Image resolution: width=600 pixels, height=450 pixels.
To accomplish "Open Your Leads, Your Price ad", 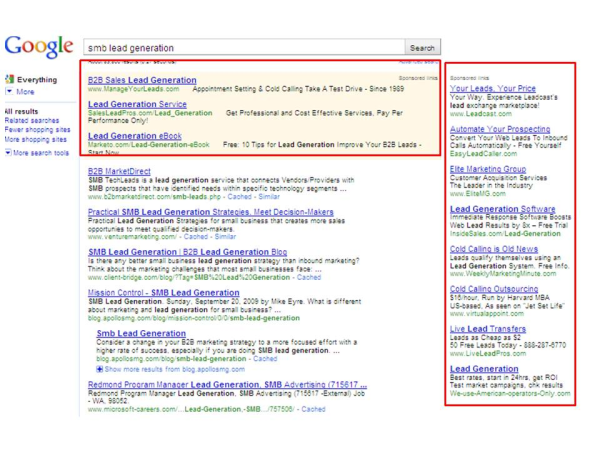I will (492, 88).
